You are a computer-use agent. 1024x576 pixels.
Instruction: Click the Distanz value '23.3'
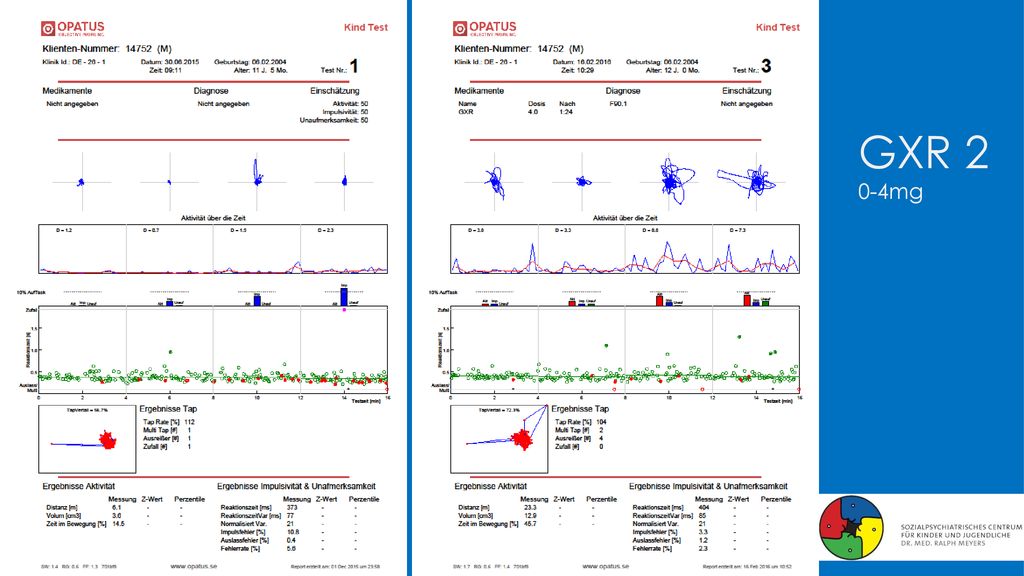coord(530,507)
